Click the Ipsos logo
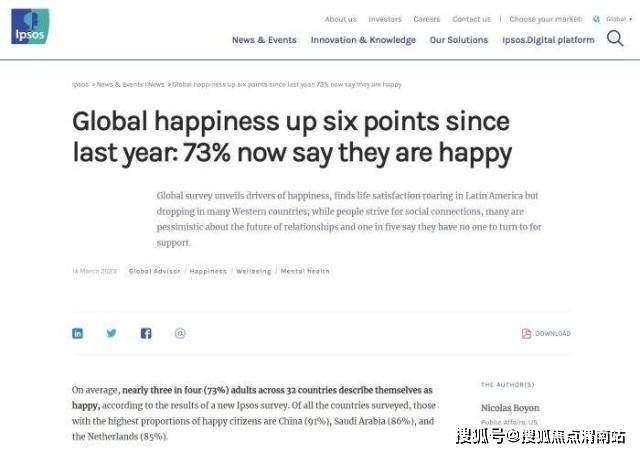This screenshot has height=453, width=640. point(30,26)
